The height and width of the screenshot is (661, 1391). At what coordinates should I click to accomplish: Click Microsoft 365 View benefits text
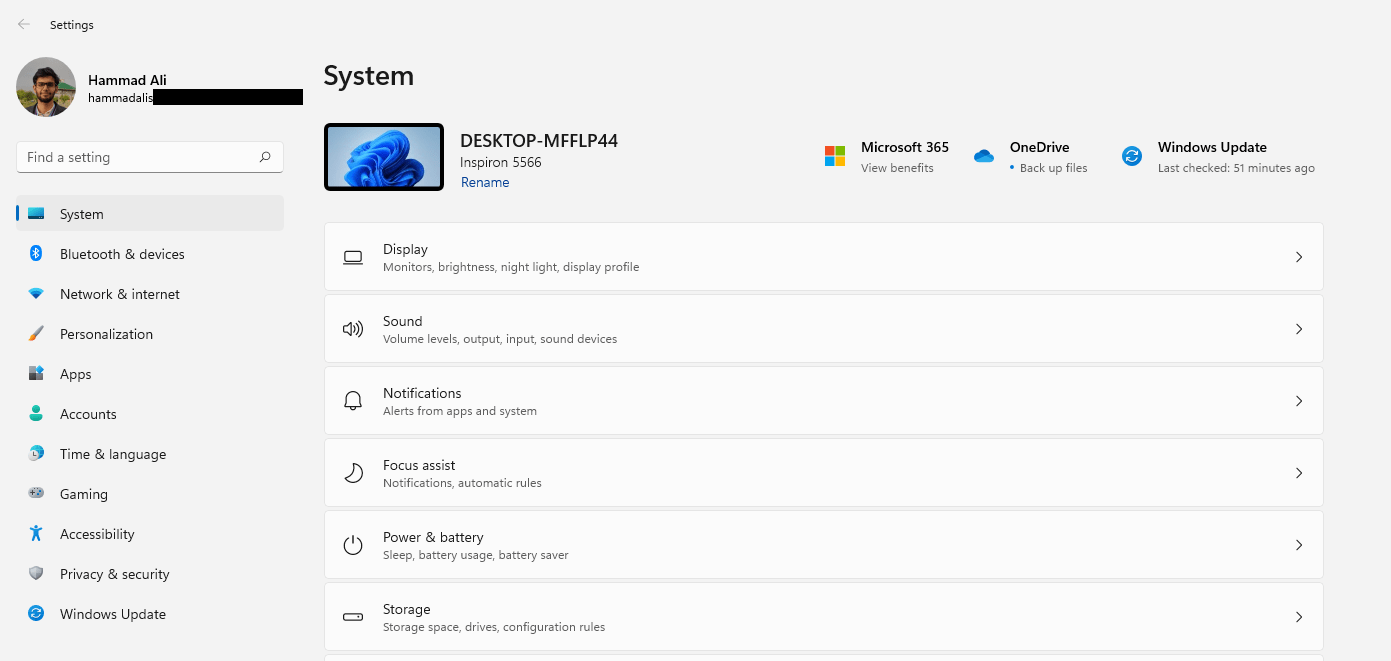(x=897, y=168)
